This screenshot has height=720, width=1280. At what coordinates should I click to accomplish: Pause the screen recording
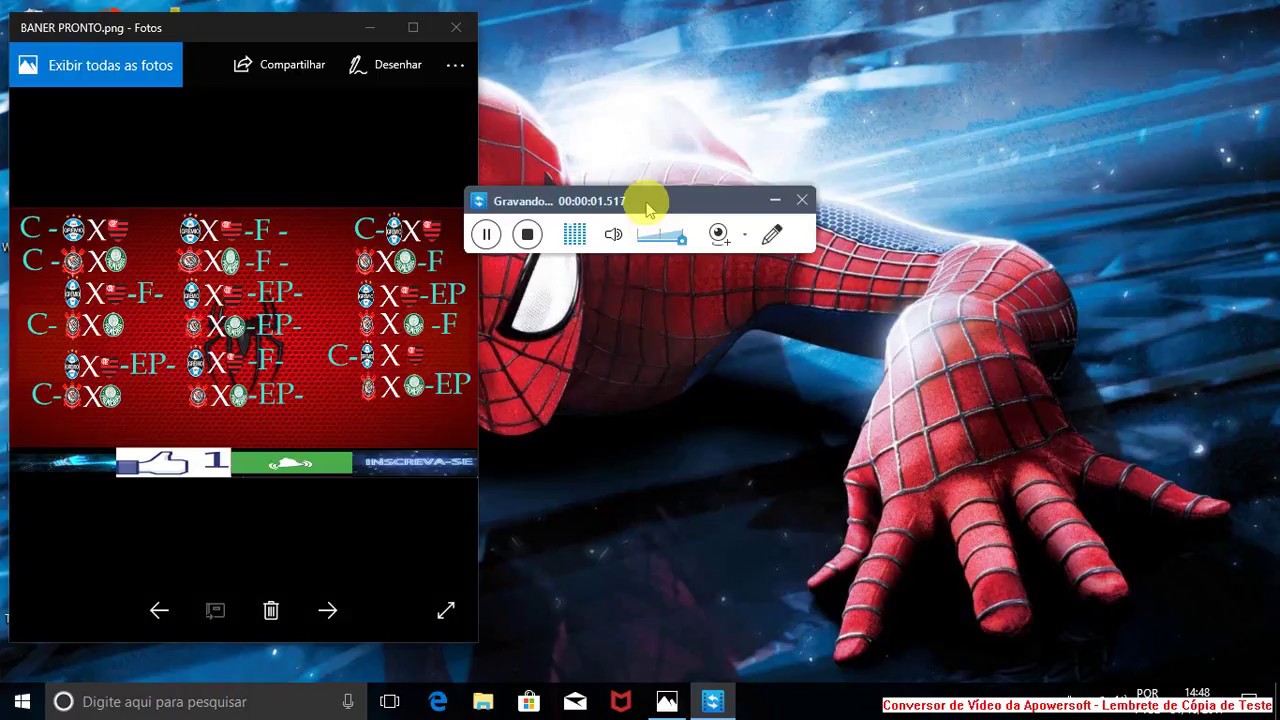point(486,235)
